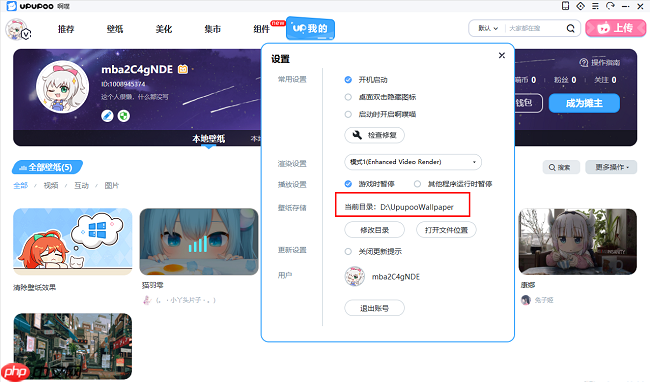Open the 猫羽雫 wallpaper thumbnail
Screen dimensions: 650x382
pos(199,242)
